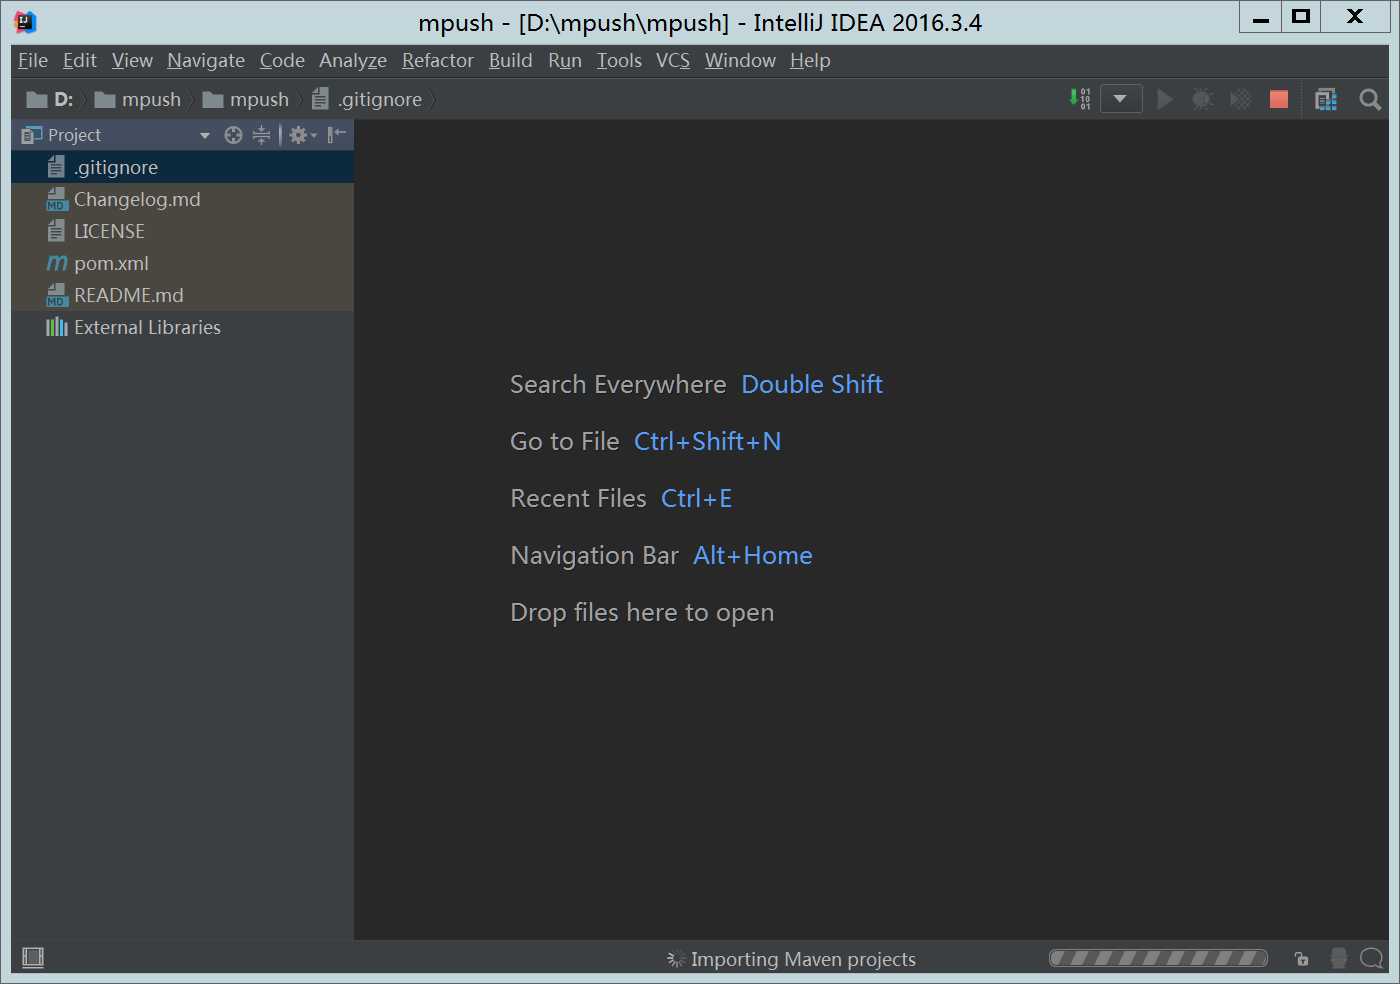
Task: Click the Make Project build icon
Action: pos(1080,99)
